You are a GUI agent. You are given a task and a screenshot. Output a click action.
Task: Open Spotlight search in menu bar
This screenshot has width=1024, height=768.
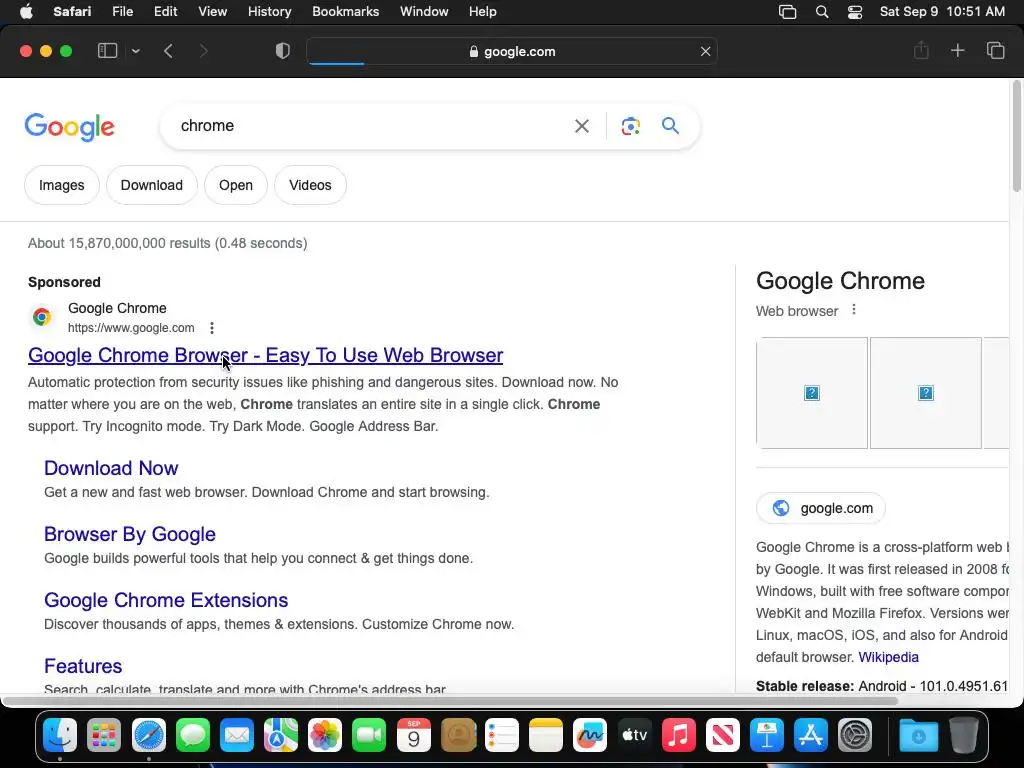tap(822, 12)
